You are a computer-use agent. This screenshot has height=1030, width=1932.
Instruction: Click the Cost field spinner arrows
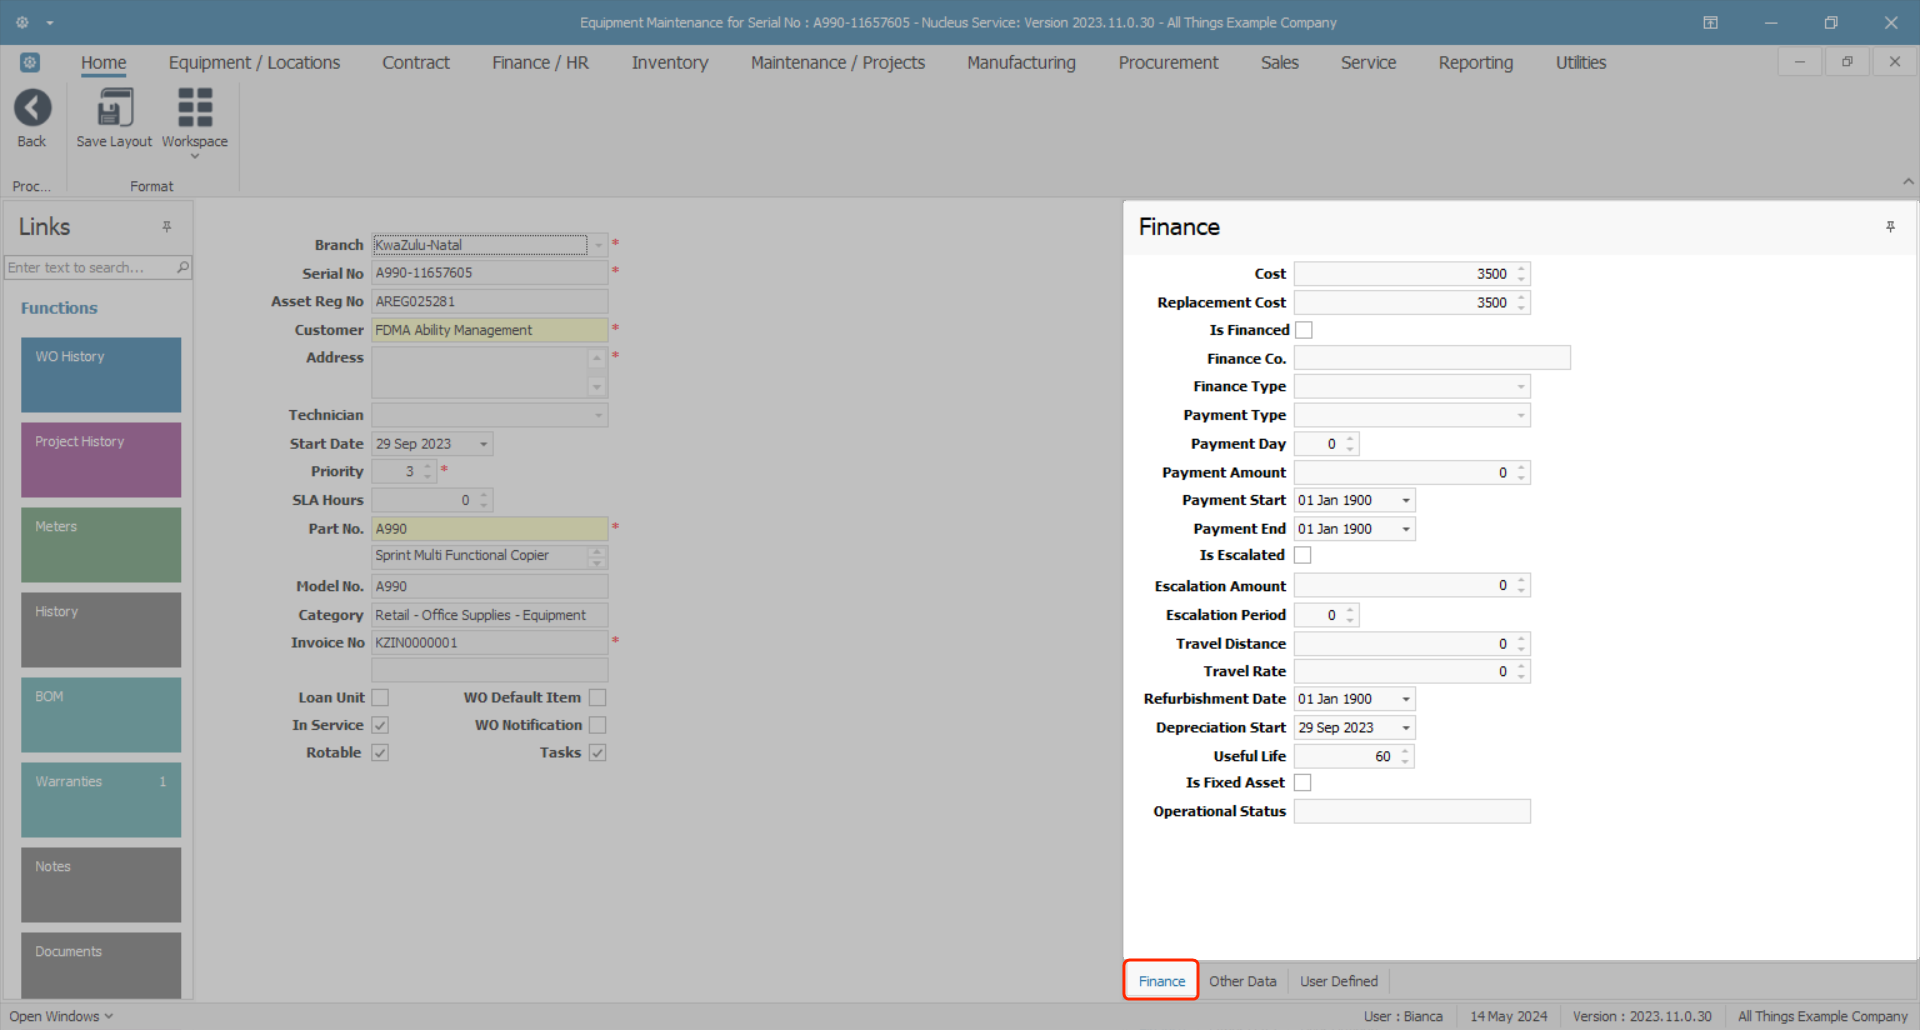click(x=1521, y=274)
